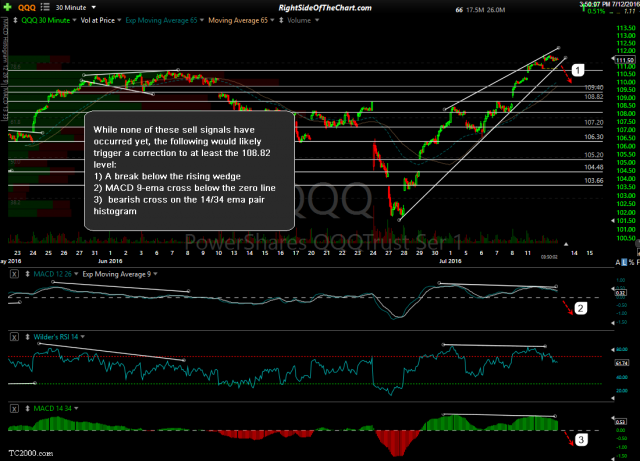
Task: Close the MACD 12 26 pane with X
Action: (14, 274)
